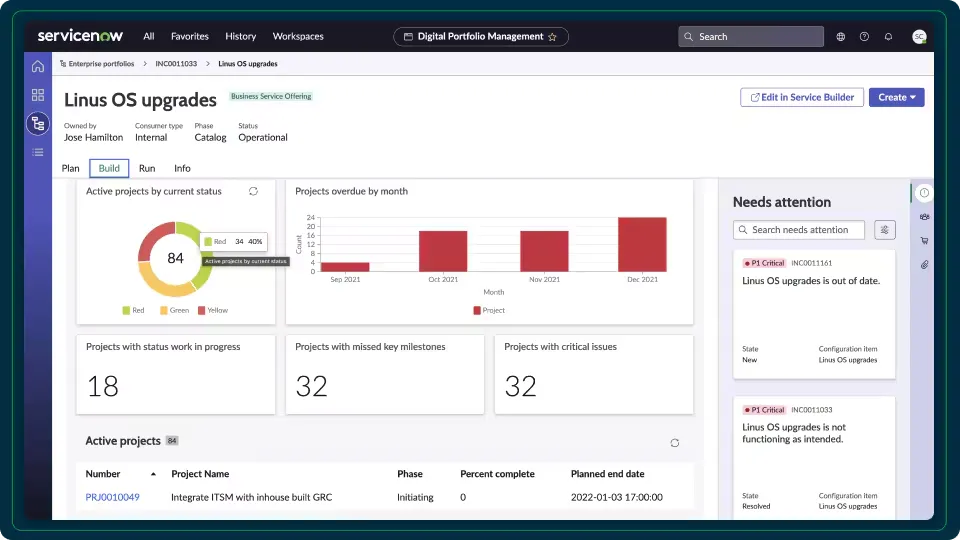The height and width of the screenshot is (540, 960).
Task: Show notifications via the bell icon
Action: click(888, 37)
